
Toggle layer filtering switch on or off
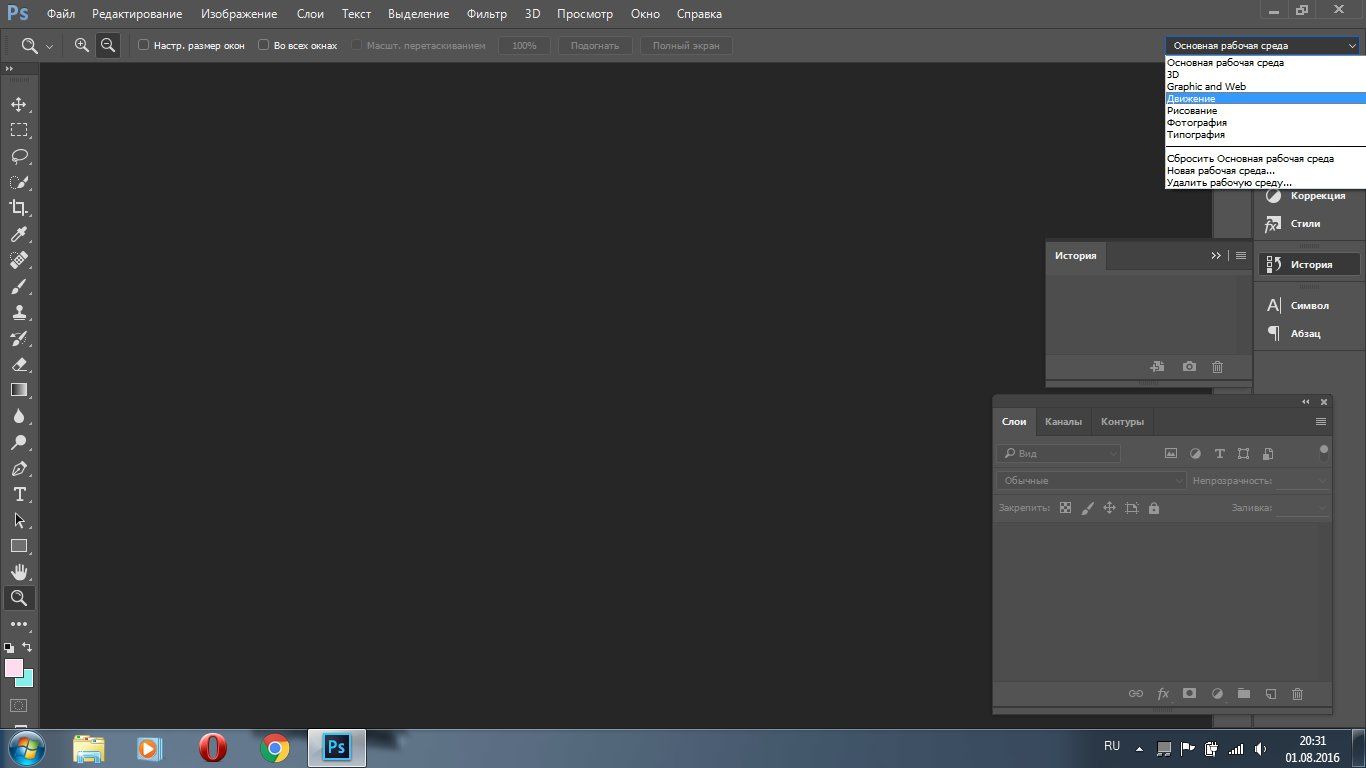1324,451
